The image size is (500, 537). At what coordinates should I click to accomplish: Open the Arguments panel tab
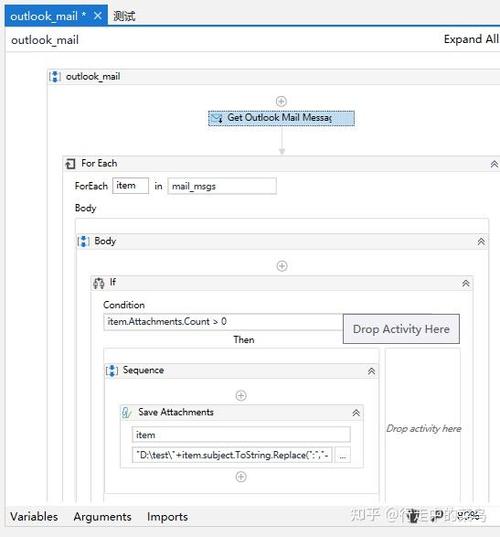point(102,516)
